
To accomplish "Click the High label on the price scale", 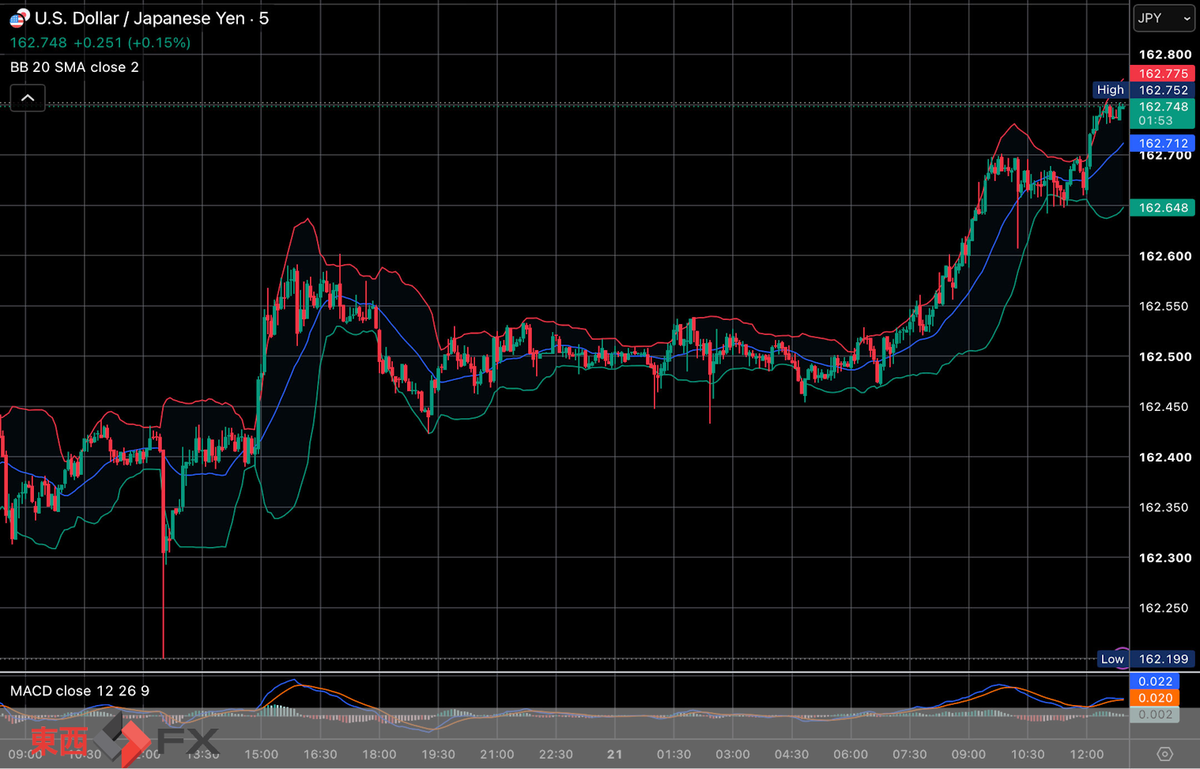I will pyautogui.click(x=1110, y=90).
